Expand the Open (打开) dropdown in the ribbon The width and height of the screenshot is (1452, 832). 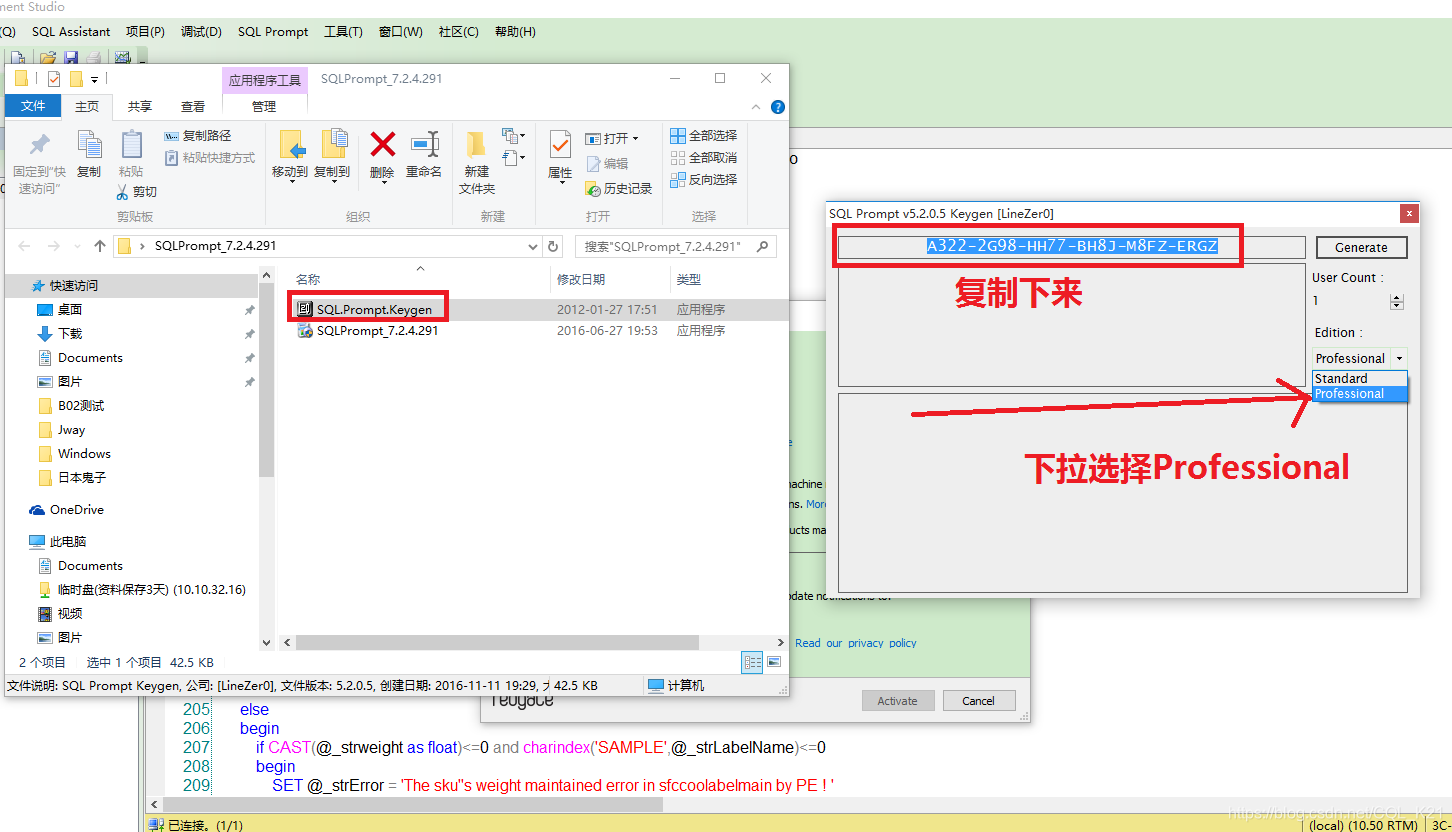pos(635,139)
